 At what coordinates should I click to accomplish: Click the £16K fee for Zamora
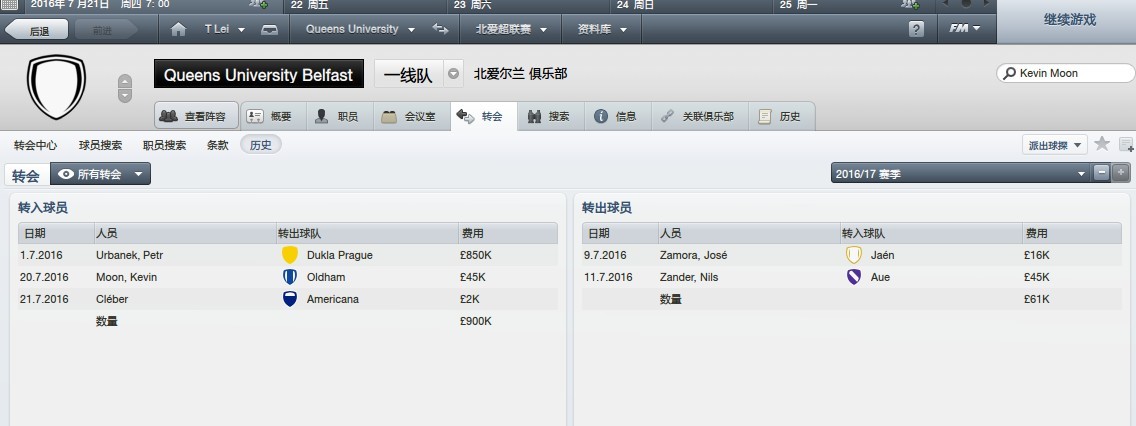coord(1037,255)
